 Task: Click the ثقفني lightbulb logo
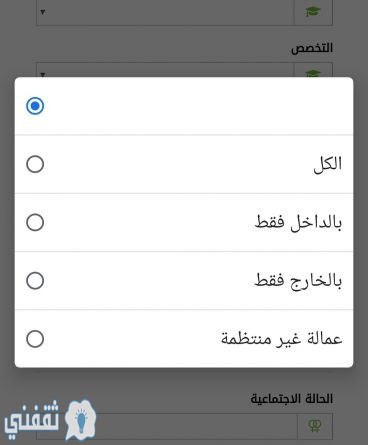click(x=80, y=420)
